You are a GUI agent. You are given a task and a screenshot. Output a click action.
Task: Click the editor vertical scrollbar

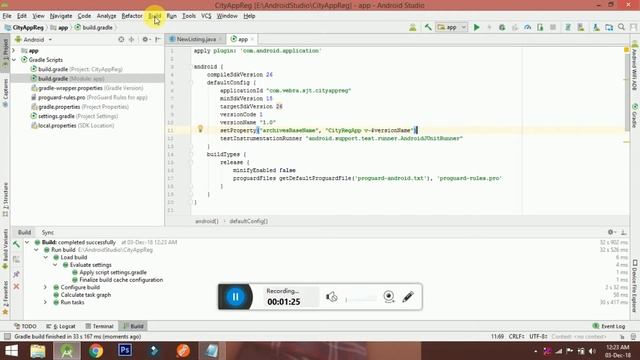point(627,94)
